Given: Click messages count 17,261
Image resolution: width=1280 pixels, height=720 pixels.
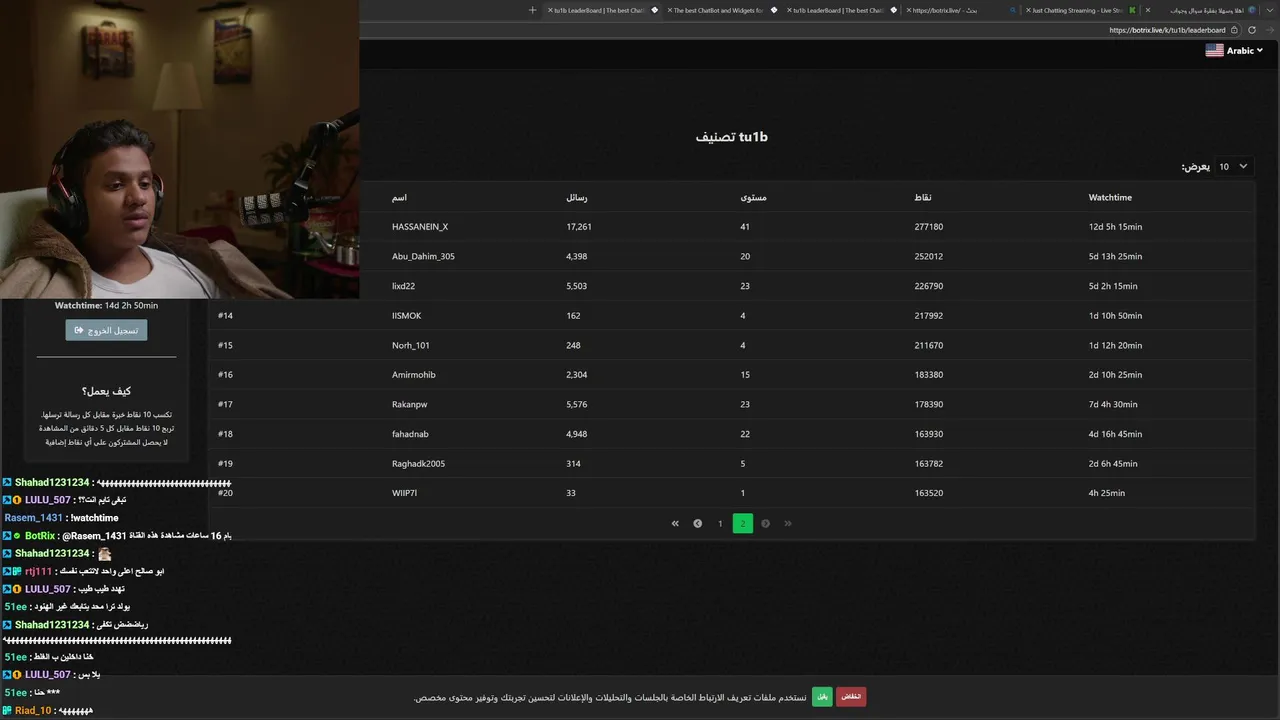Looking at the screenshot, I should (579, 227).
